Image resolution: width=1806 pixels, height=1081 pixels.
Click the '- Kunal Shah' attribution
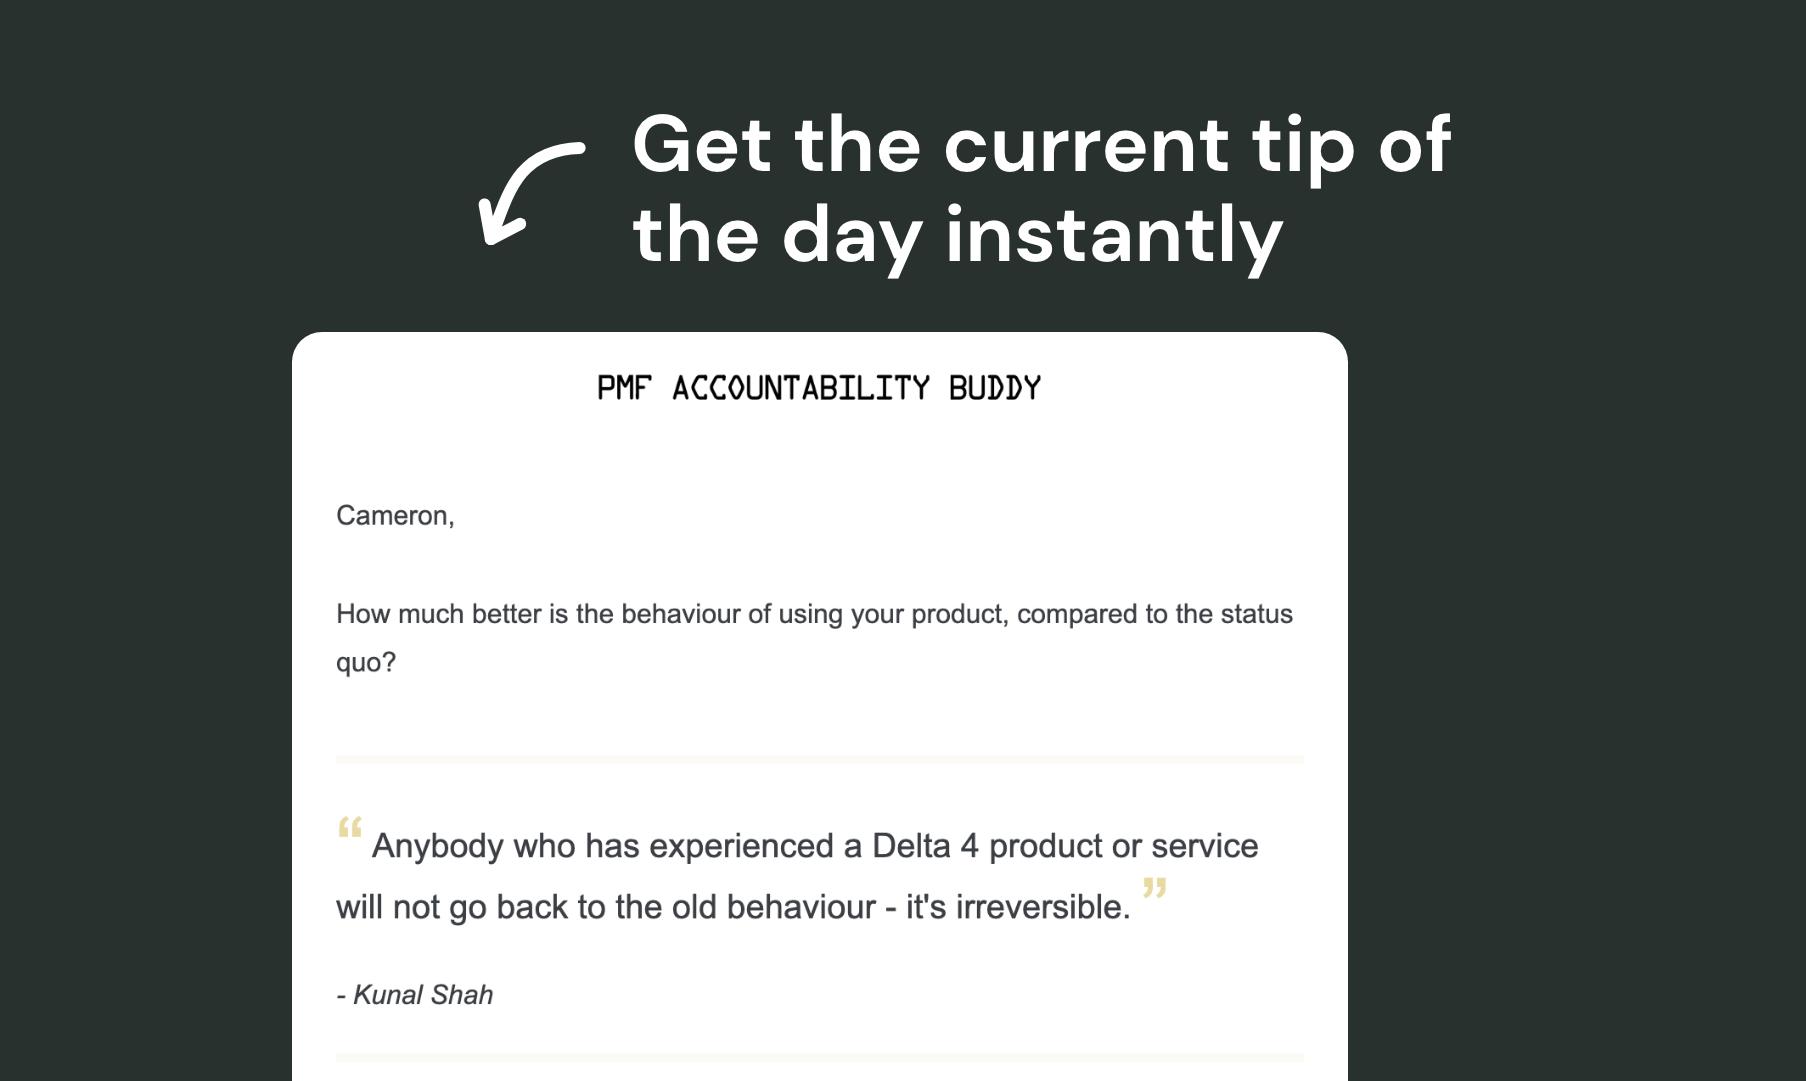pos(415,995)
